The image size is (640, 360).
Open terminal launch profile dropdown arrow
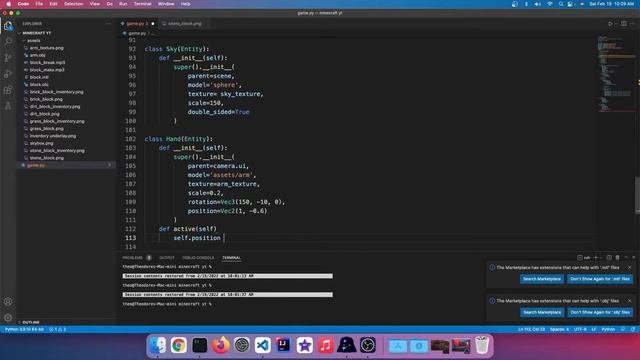pos(601,258)
